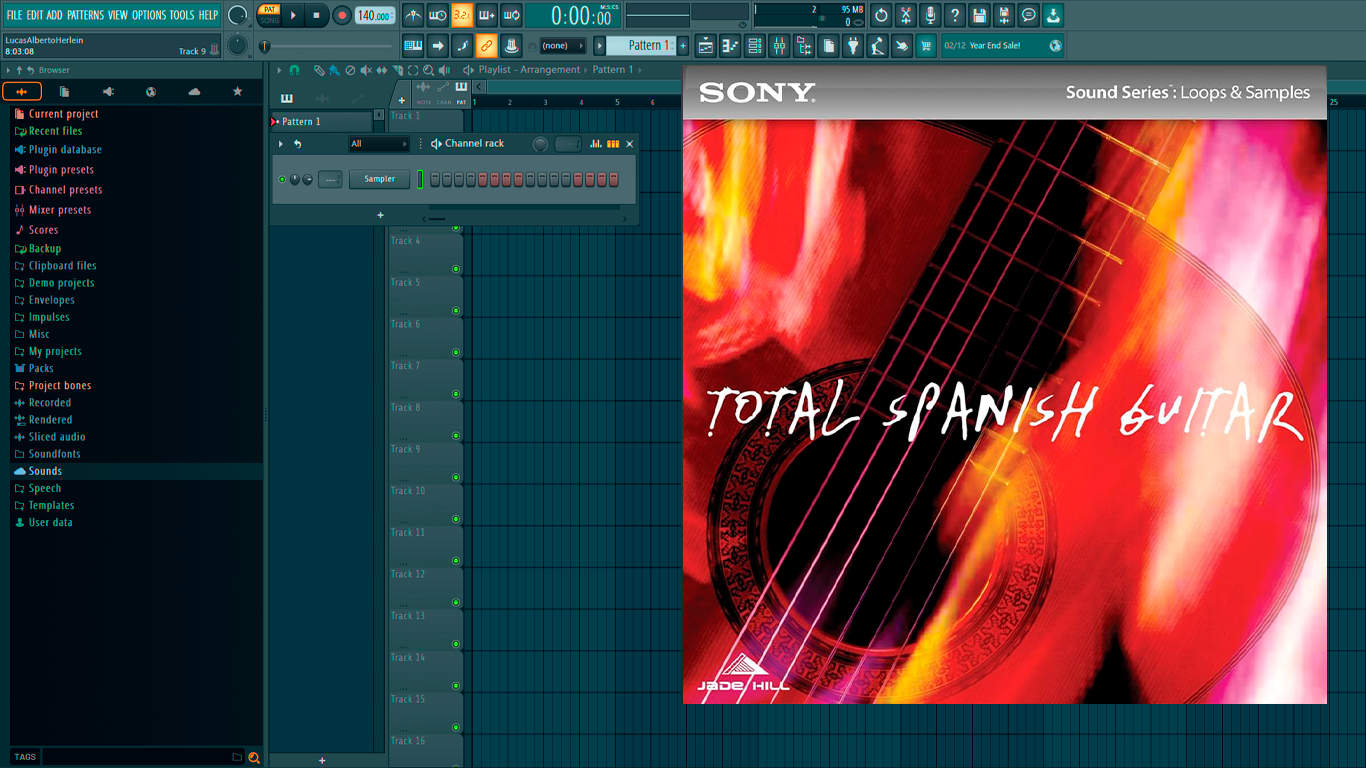Viewport: 1366px width, 768px height.
Task: Open the channel filter dropdown showing All
Action: [x=378, y=144]
